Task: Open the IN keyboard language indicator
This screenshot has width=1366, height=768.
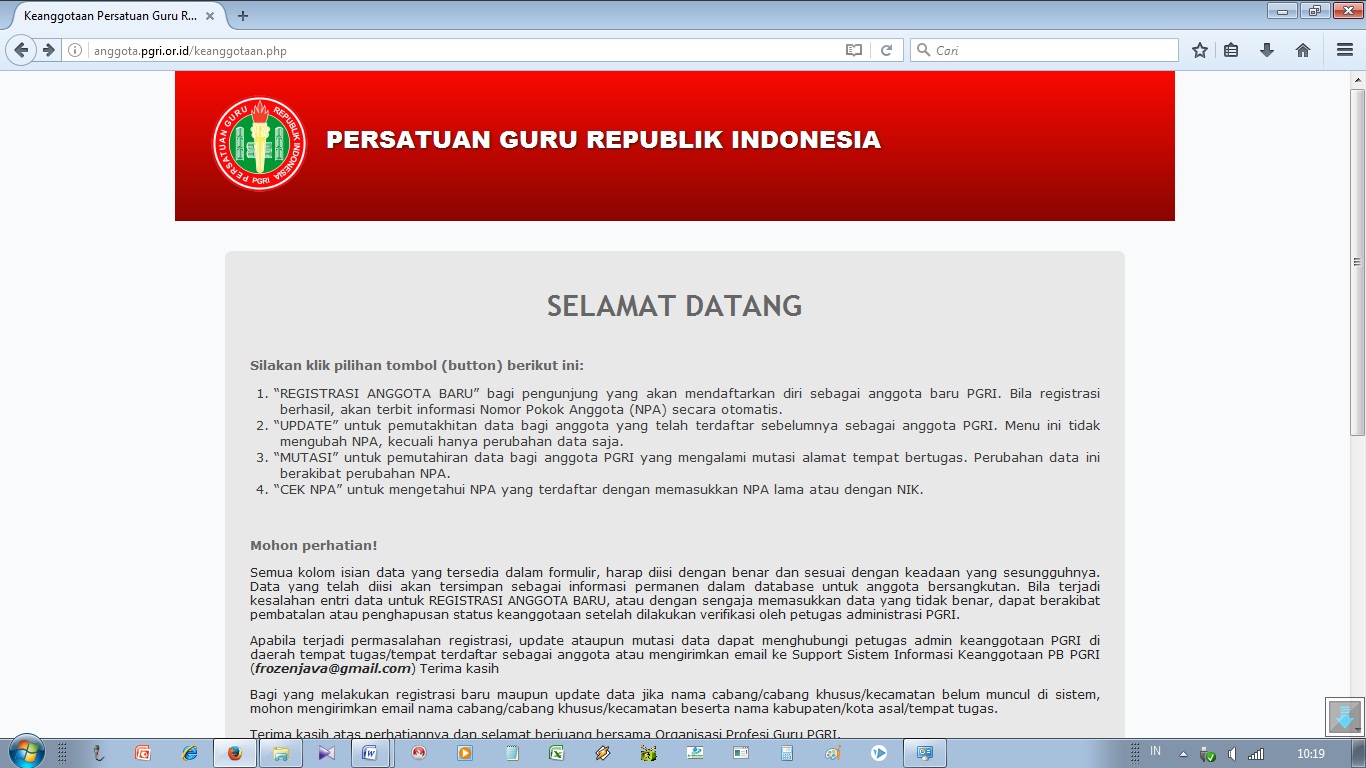Action: (1156, 753)
